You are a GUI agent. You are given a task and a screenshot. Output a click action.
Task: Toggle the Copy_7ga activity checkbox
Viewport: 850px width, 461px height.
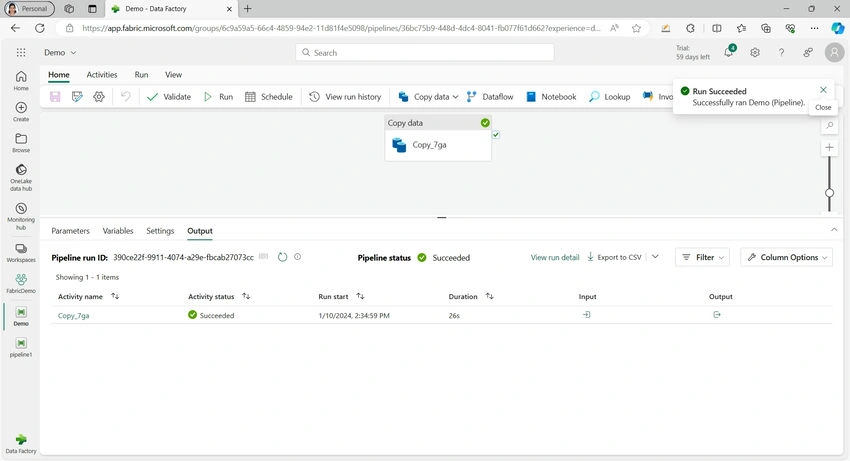coord(496,135)
